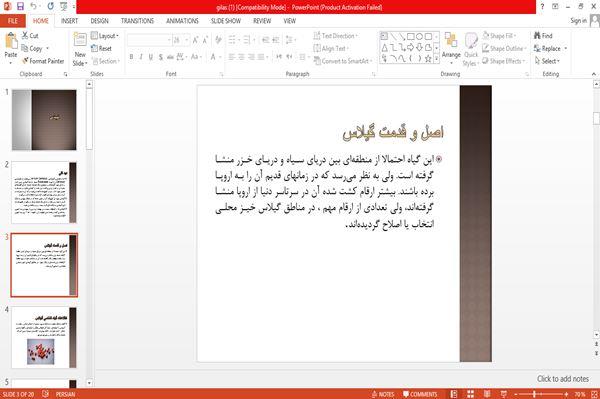600x399 pixels.
Task: Click the zoom out minus button
Action: 515,394
